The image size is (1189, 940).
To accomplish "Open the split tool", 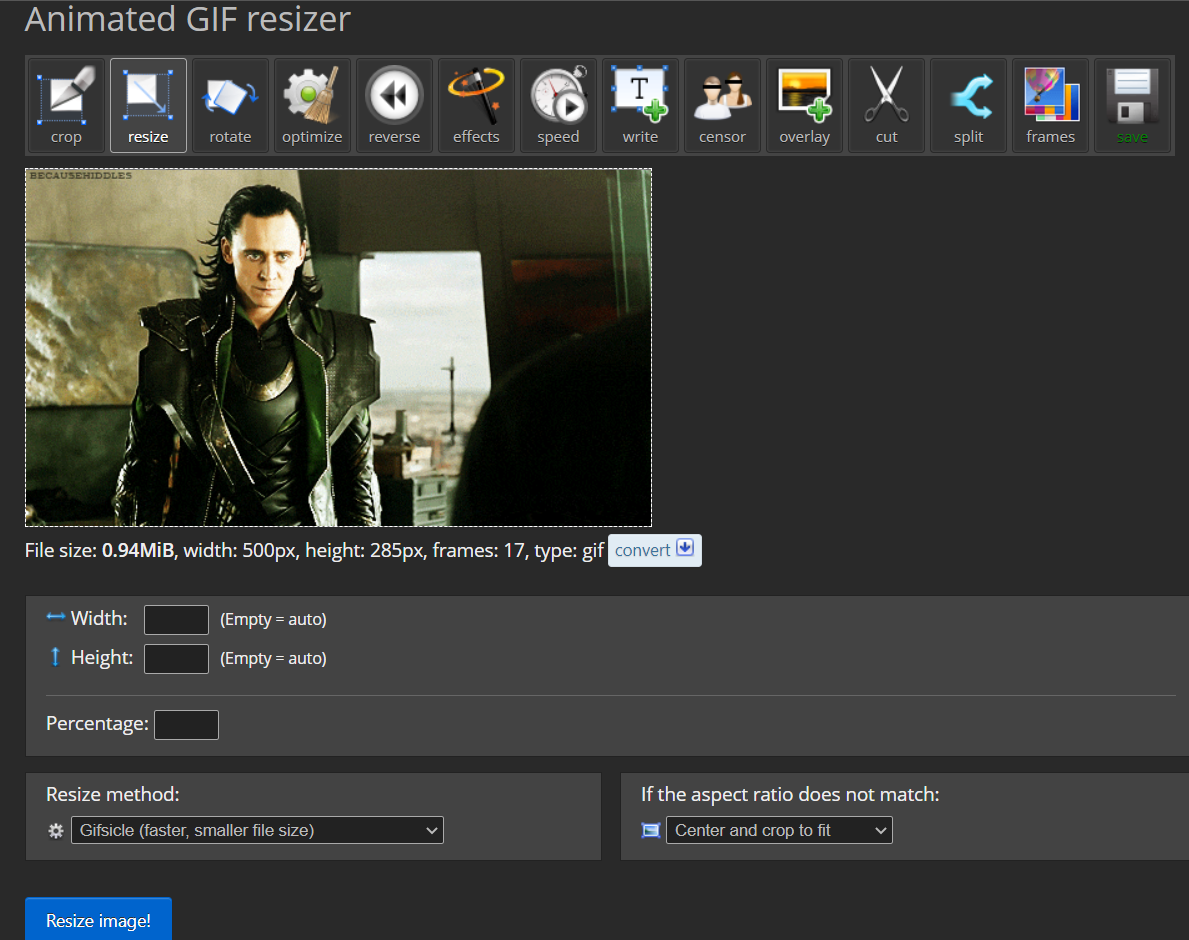I will point(968,105).
